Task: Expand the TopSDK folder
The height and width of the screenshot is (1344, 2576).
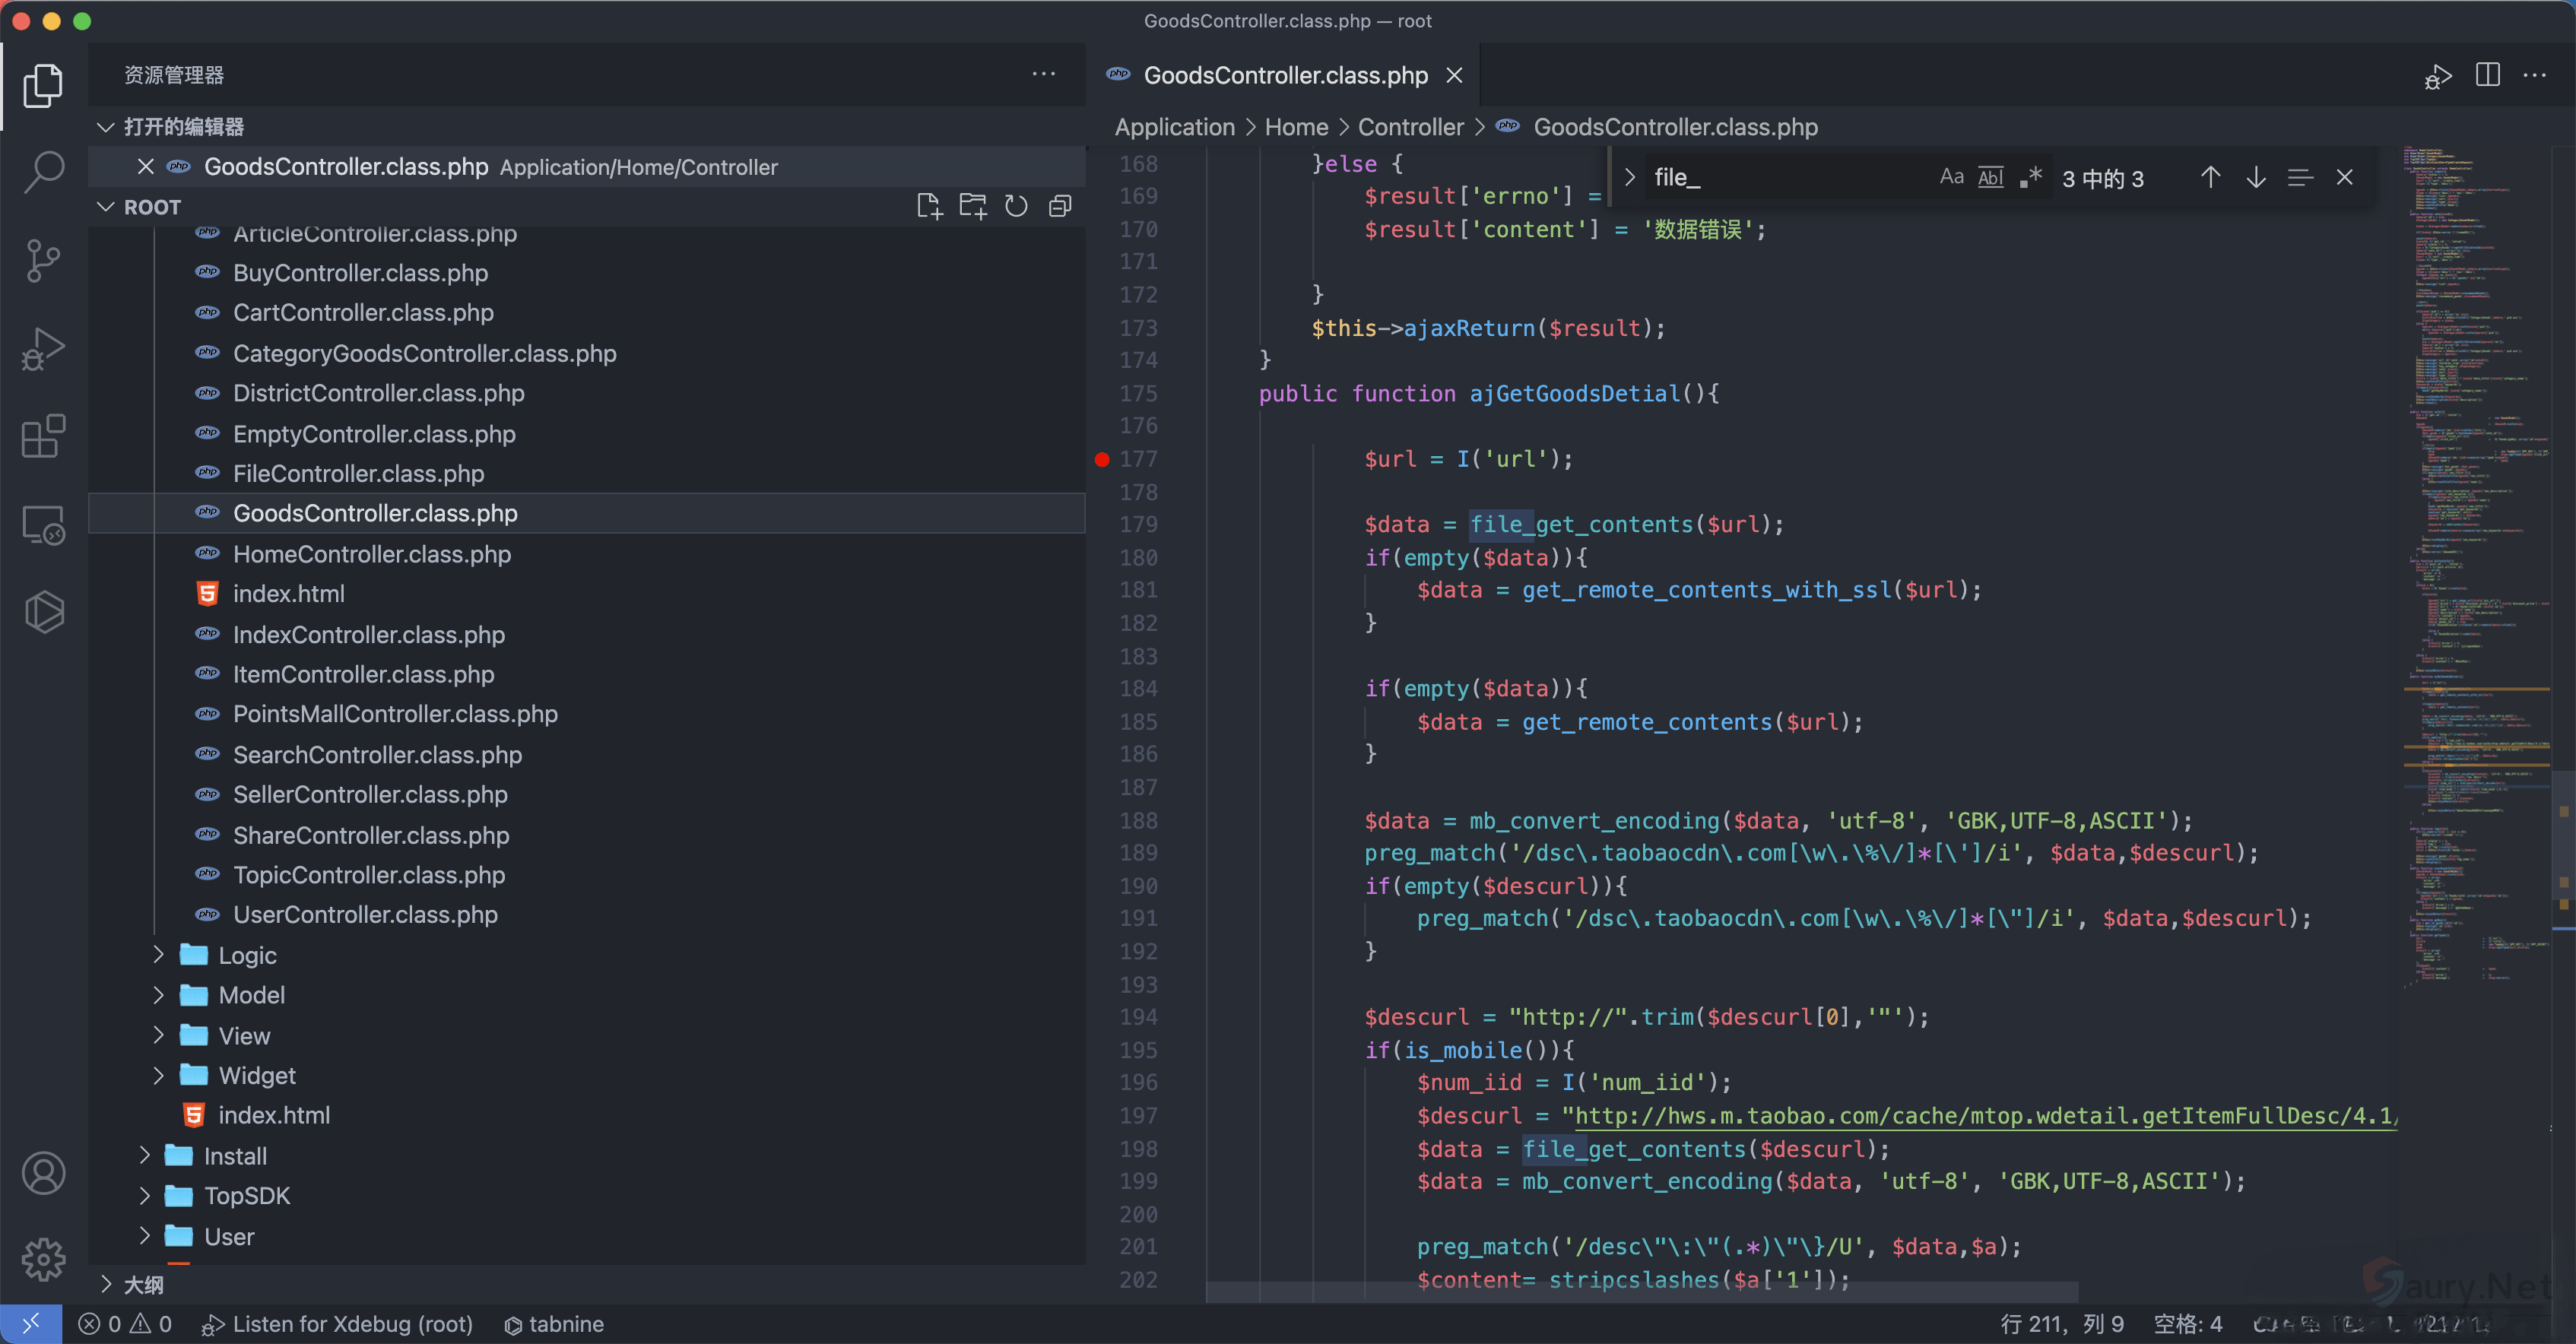Action: [247, 1196]
